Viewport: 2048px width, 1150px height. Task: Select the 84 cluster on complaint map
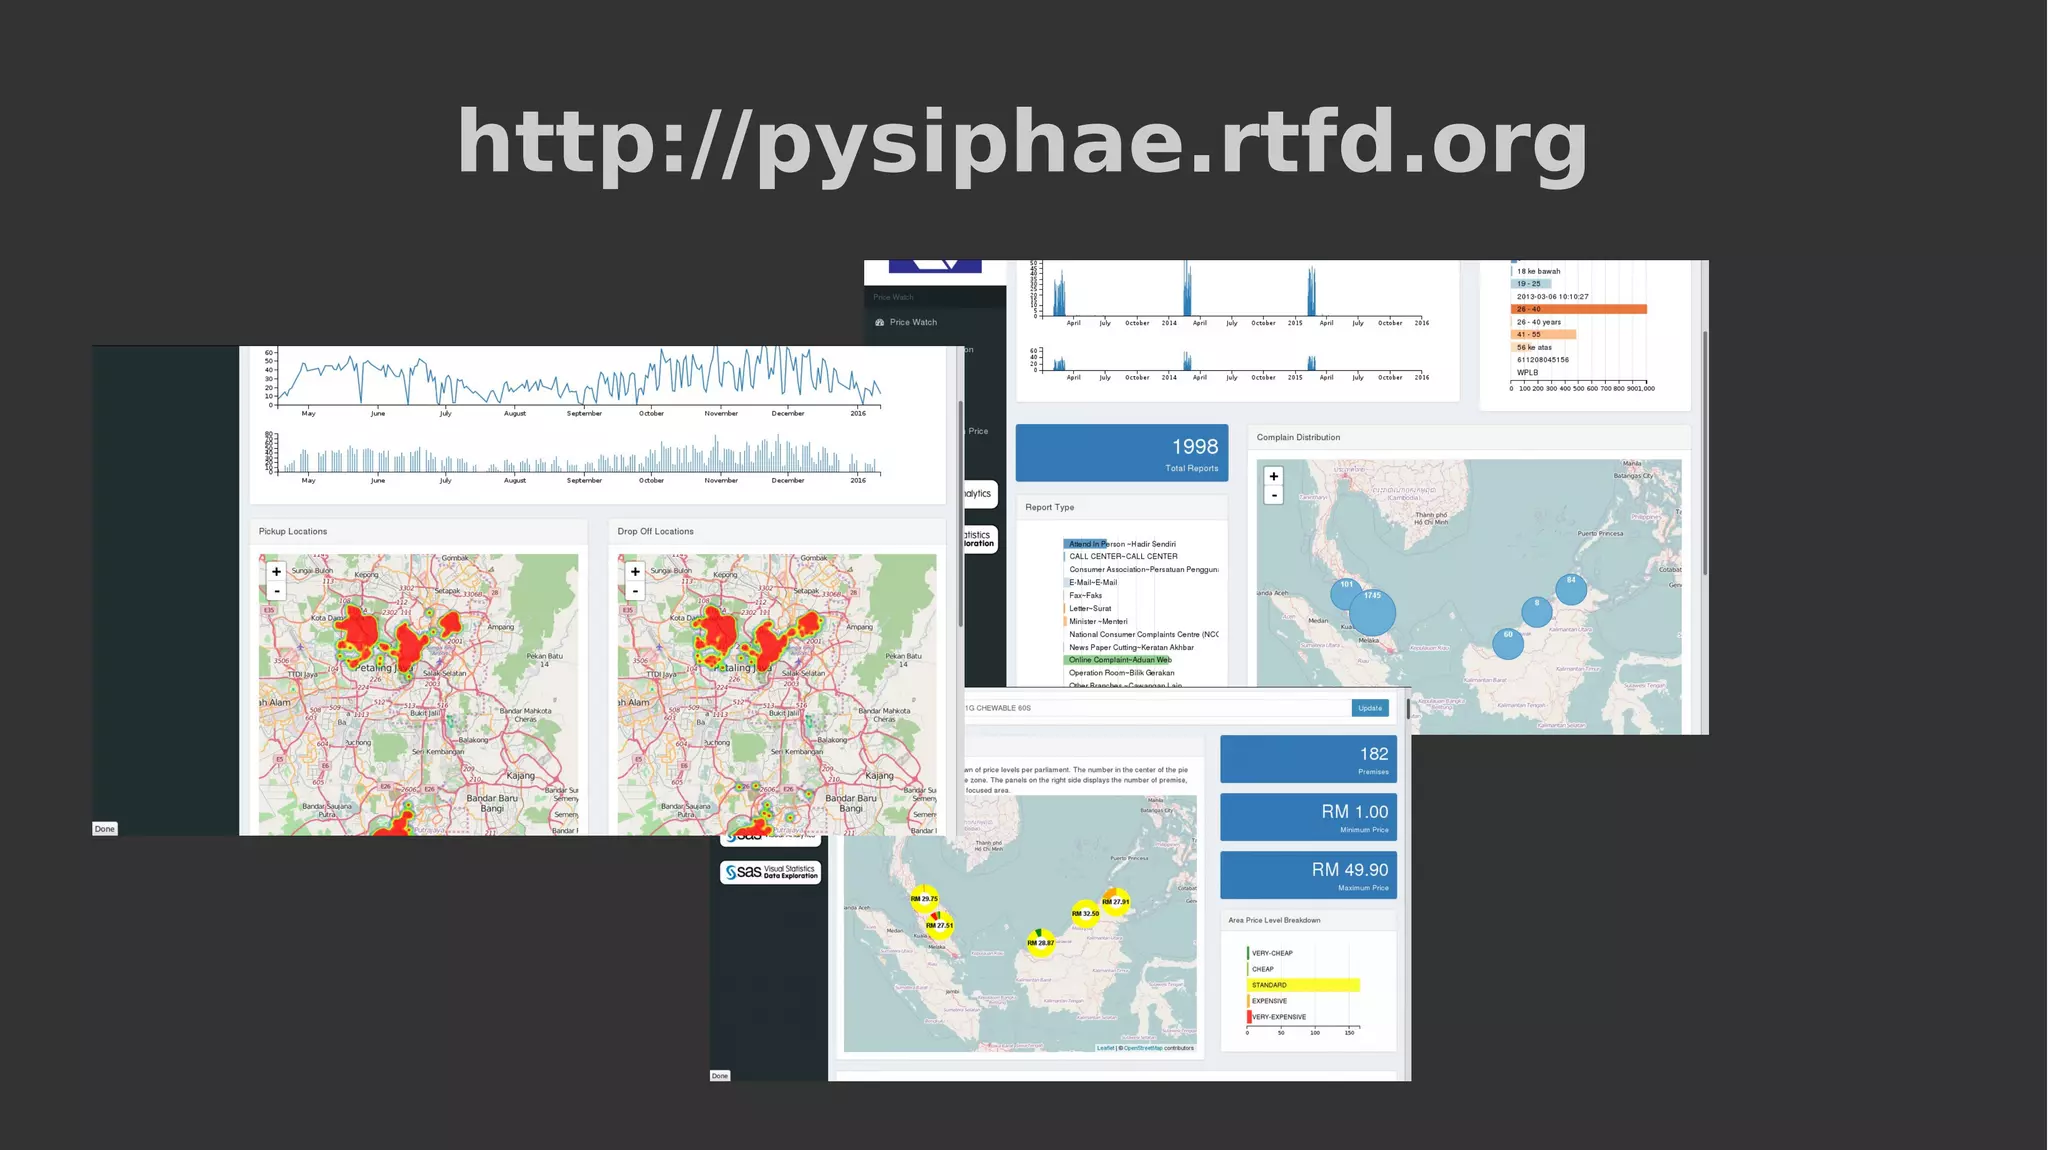(x=1571, y=589)
